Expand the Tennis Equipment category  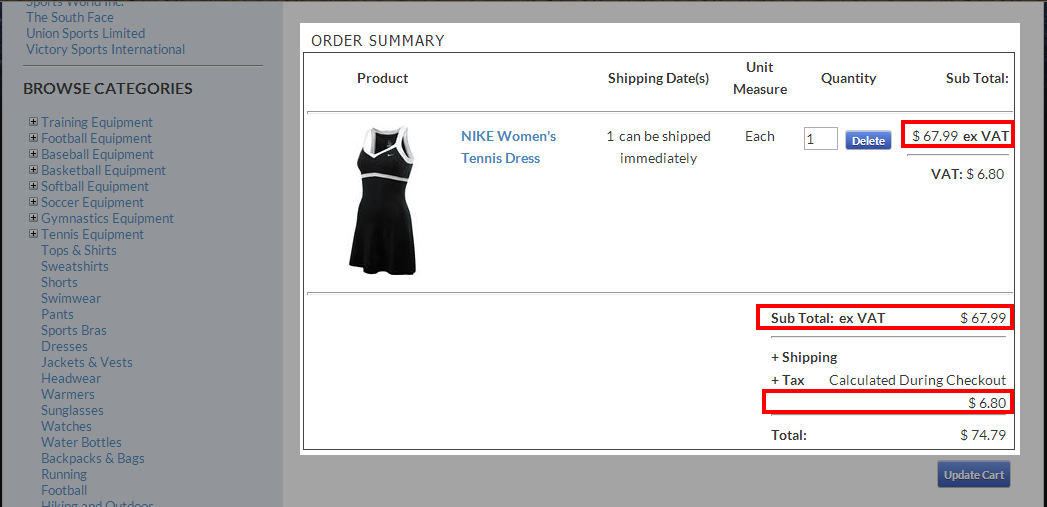click(33, 234)
